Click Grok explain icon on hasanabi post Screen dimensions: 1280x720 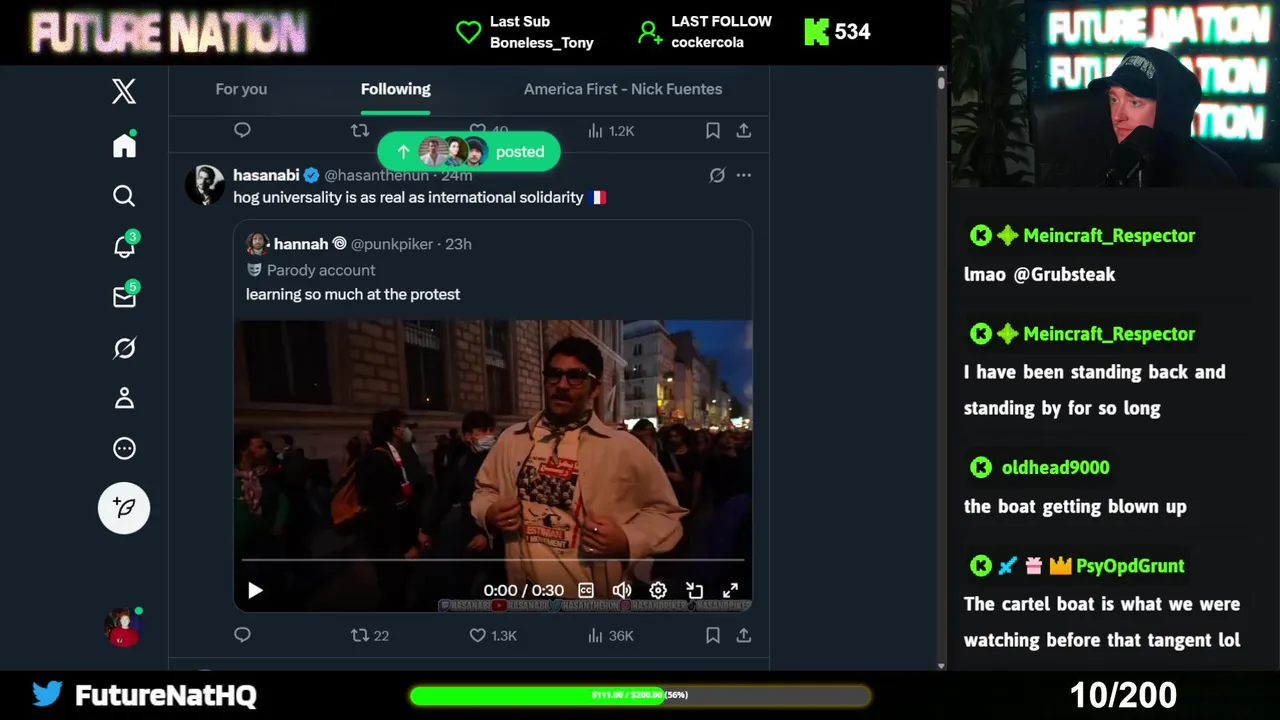tap(717, 175)
